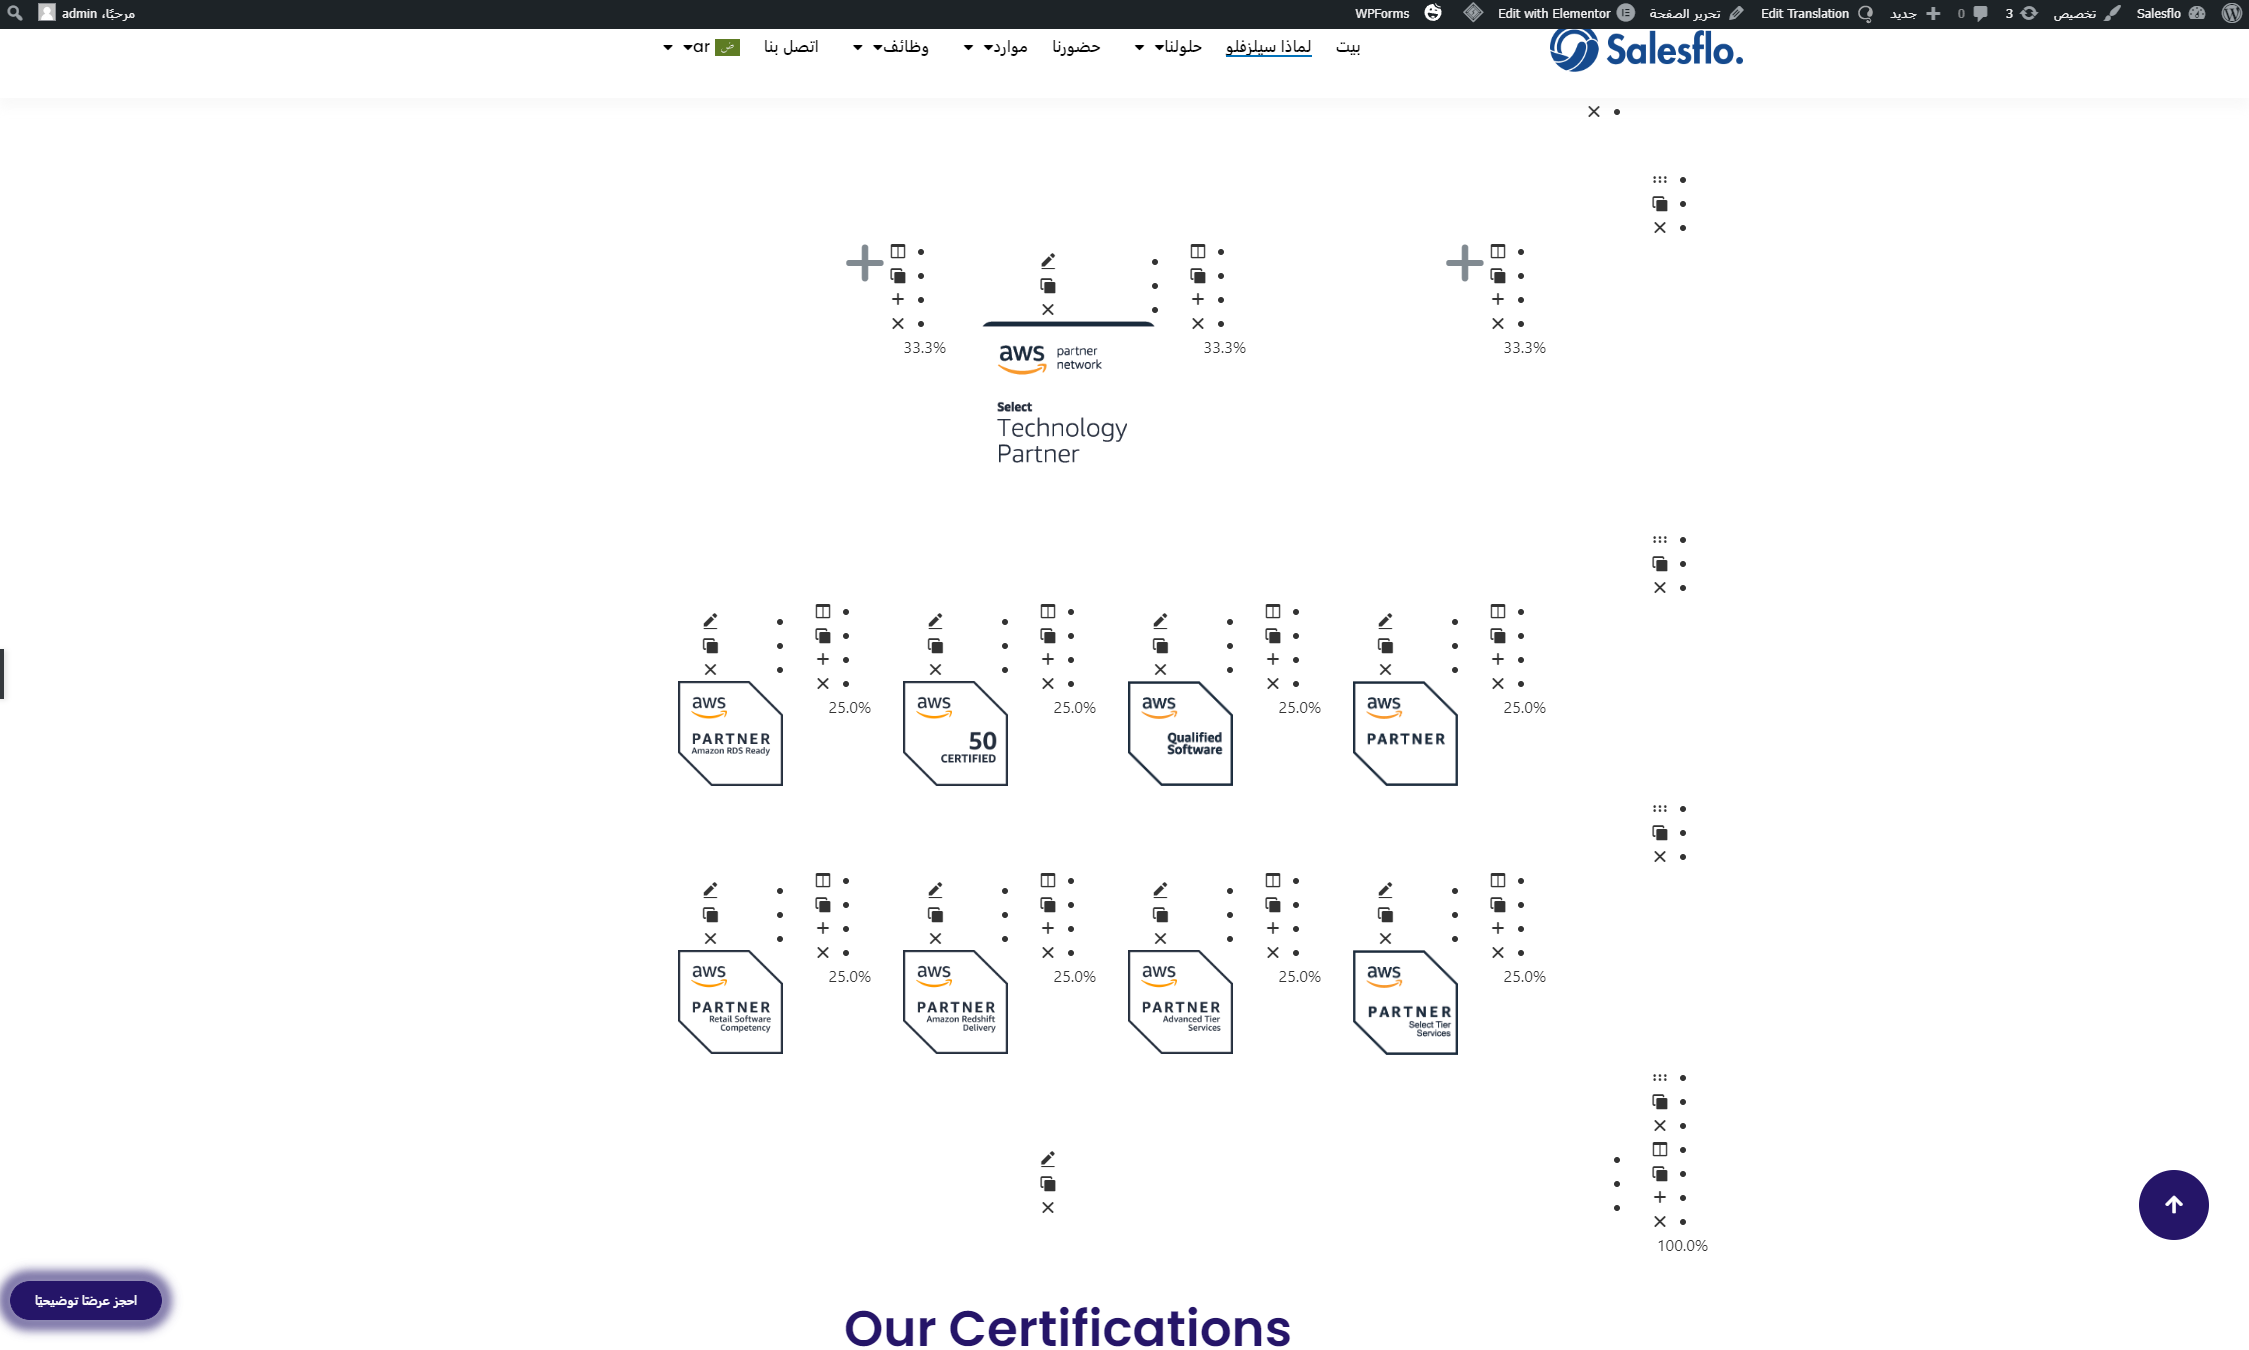The height and width of the screenshot is (1350, 2249).
Task: Click the Our Certifications heading
Action: 1068,1328
